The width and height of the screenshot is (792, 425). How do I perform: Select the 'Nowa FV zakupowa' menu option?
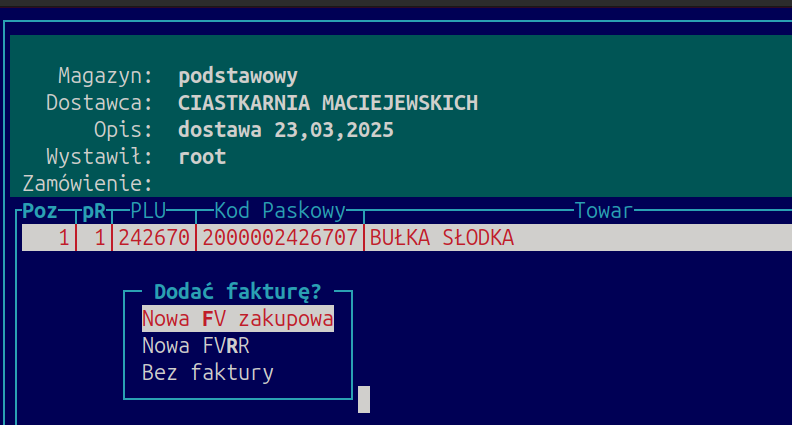237,319
